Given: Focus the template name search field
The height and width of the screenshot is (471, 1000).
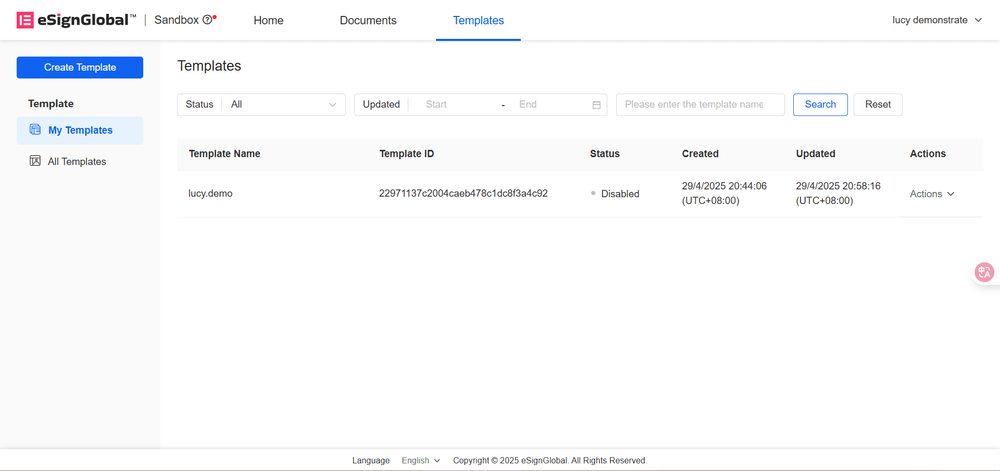Looking at the screenshot, I should point(699,105).
